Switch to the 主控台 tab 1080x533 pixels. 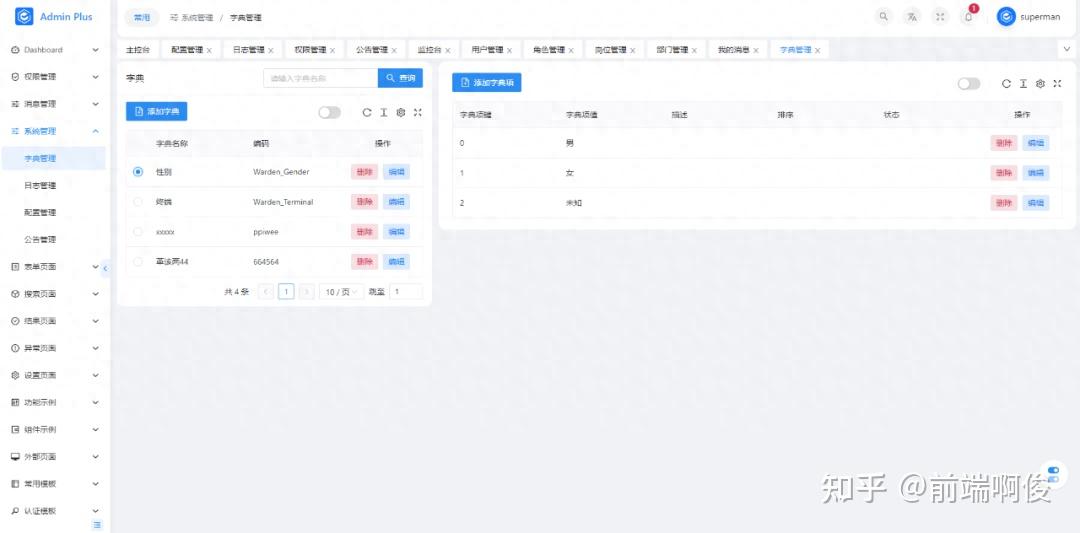[x=138, y=50]
